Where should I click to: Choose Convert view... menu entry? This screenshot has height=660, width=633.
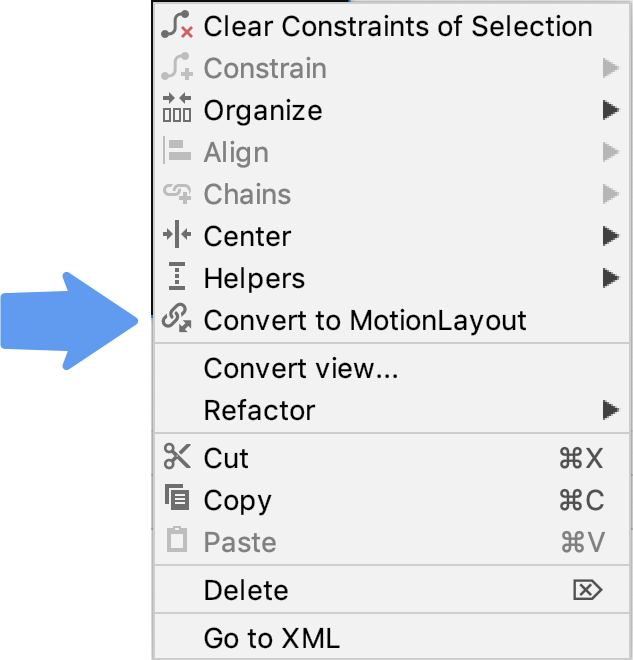point(301,368)
